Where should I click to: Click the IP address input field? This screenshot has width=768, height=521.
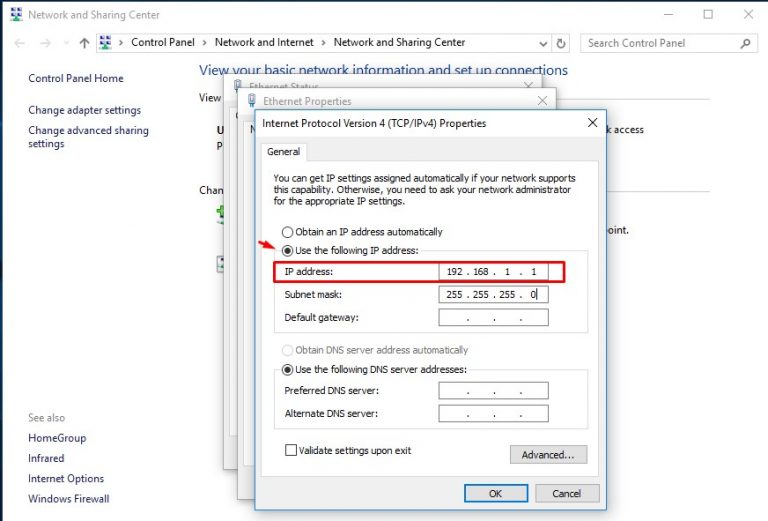click(x=493, y=272)
